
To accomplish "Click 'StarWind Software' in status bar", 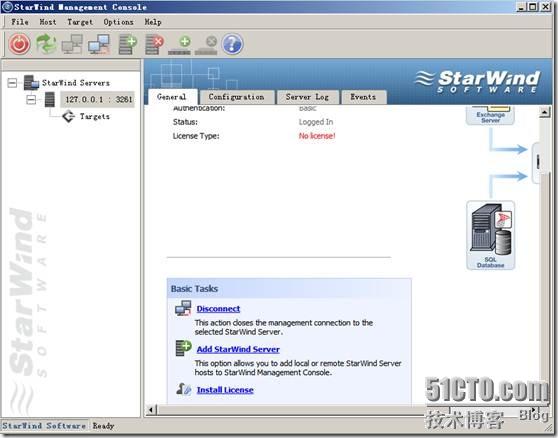I will 44,426.
